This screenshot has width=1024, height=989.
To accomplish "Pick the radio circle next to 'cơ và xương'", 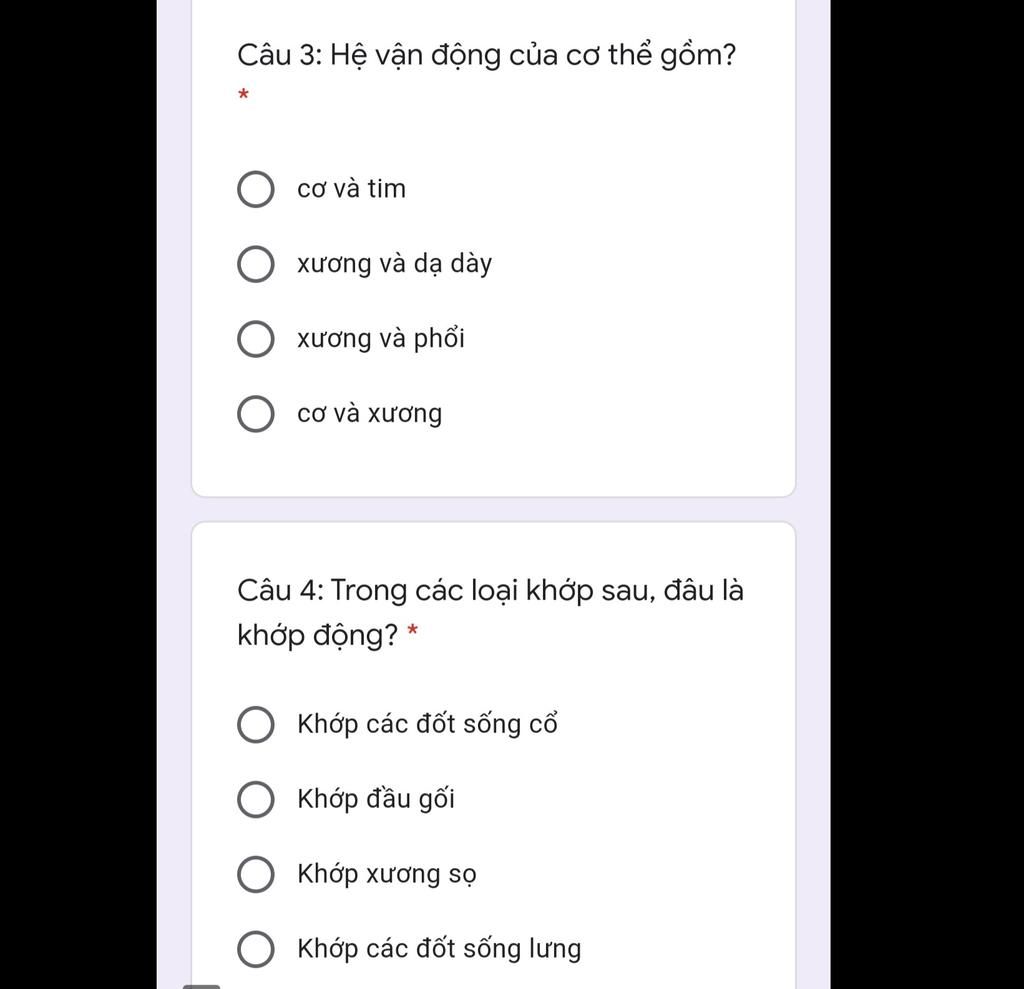I will point(255,413).
